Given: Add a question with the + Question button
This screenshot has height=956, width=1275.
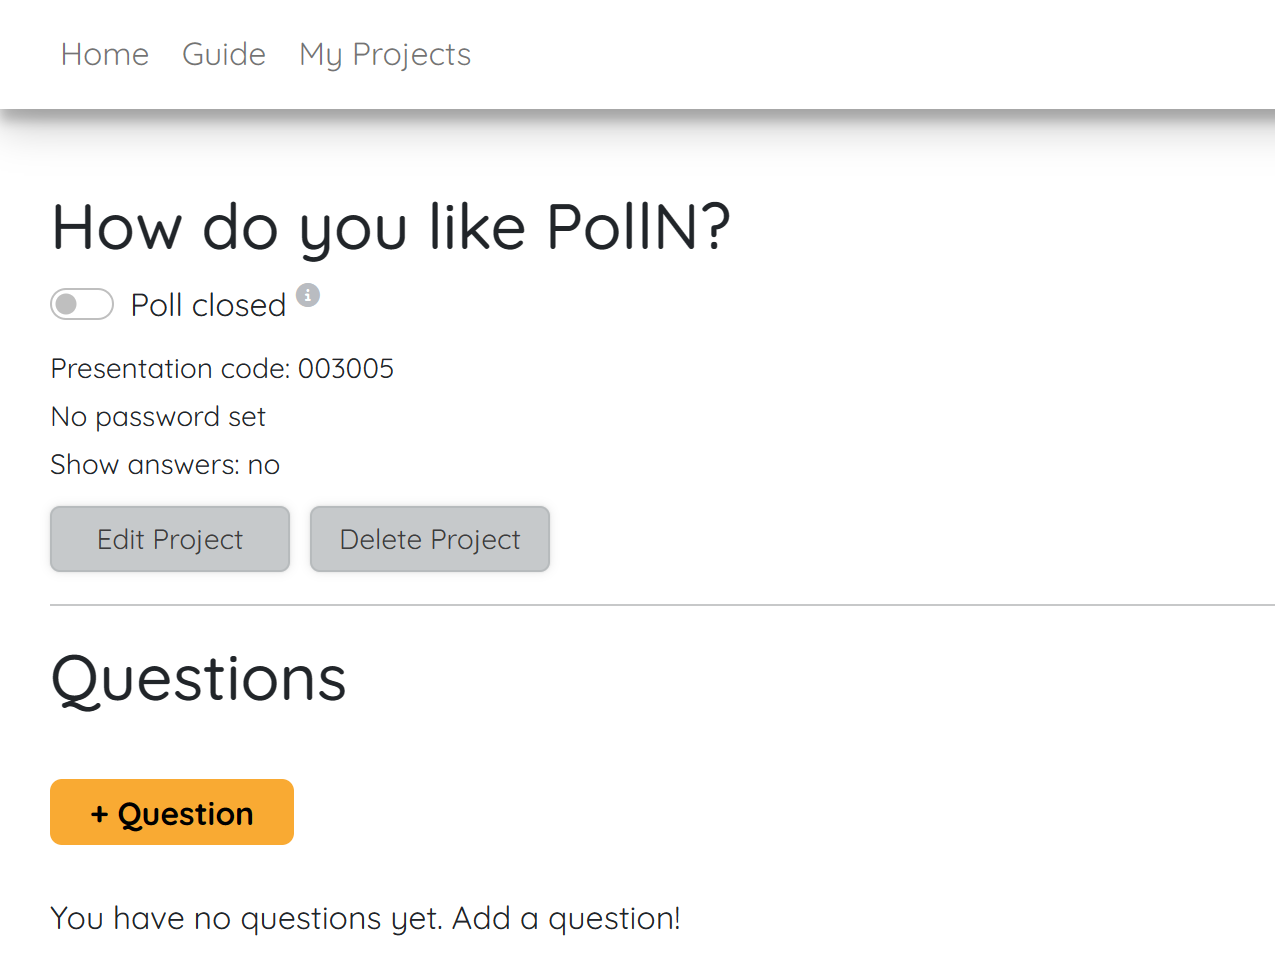Looking at the screenshot, I should (x=171, y=811).
